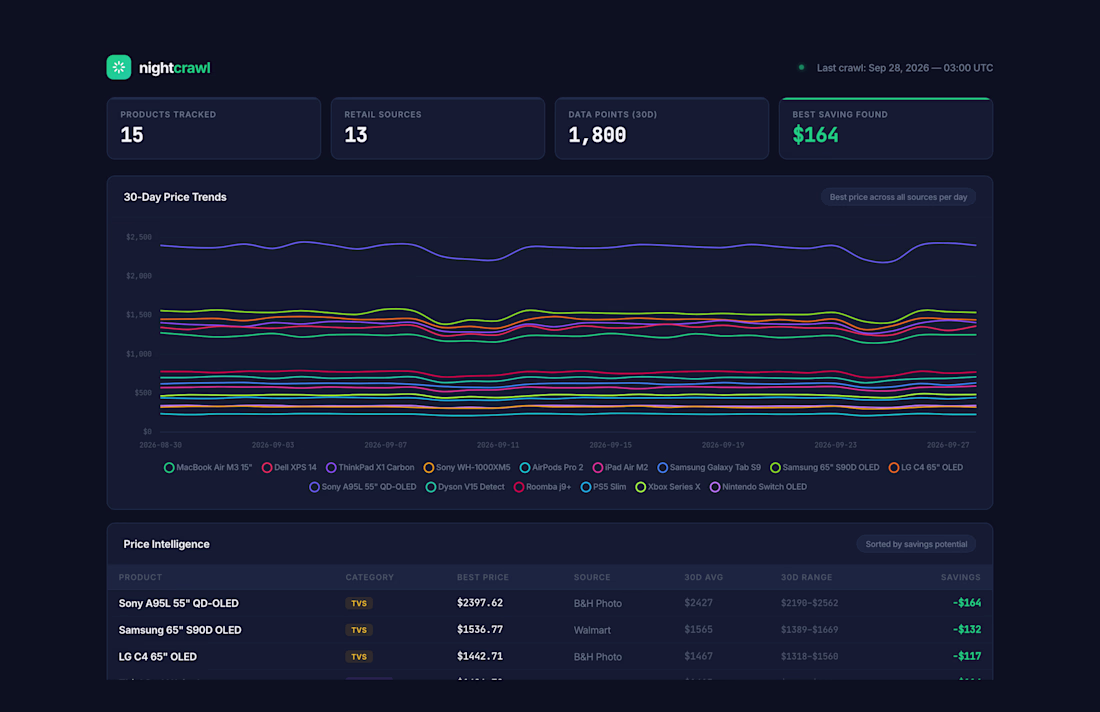The height and width of the screenshot is (712, 1100).
Task: Click the Price Intelligence heading
Action: click(x=166, y=544)
